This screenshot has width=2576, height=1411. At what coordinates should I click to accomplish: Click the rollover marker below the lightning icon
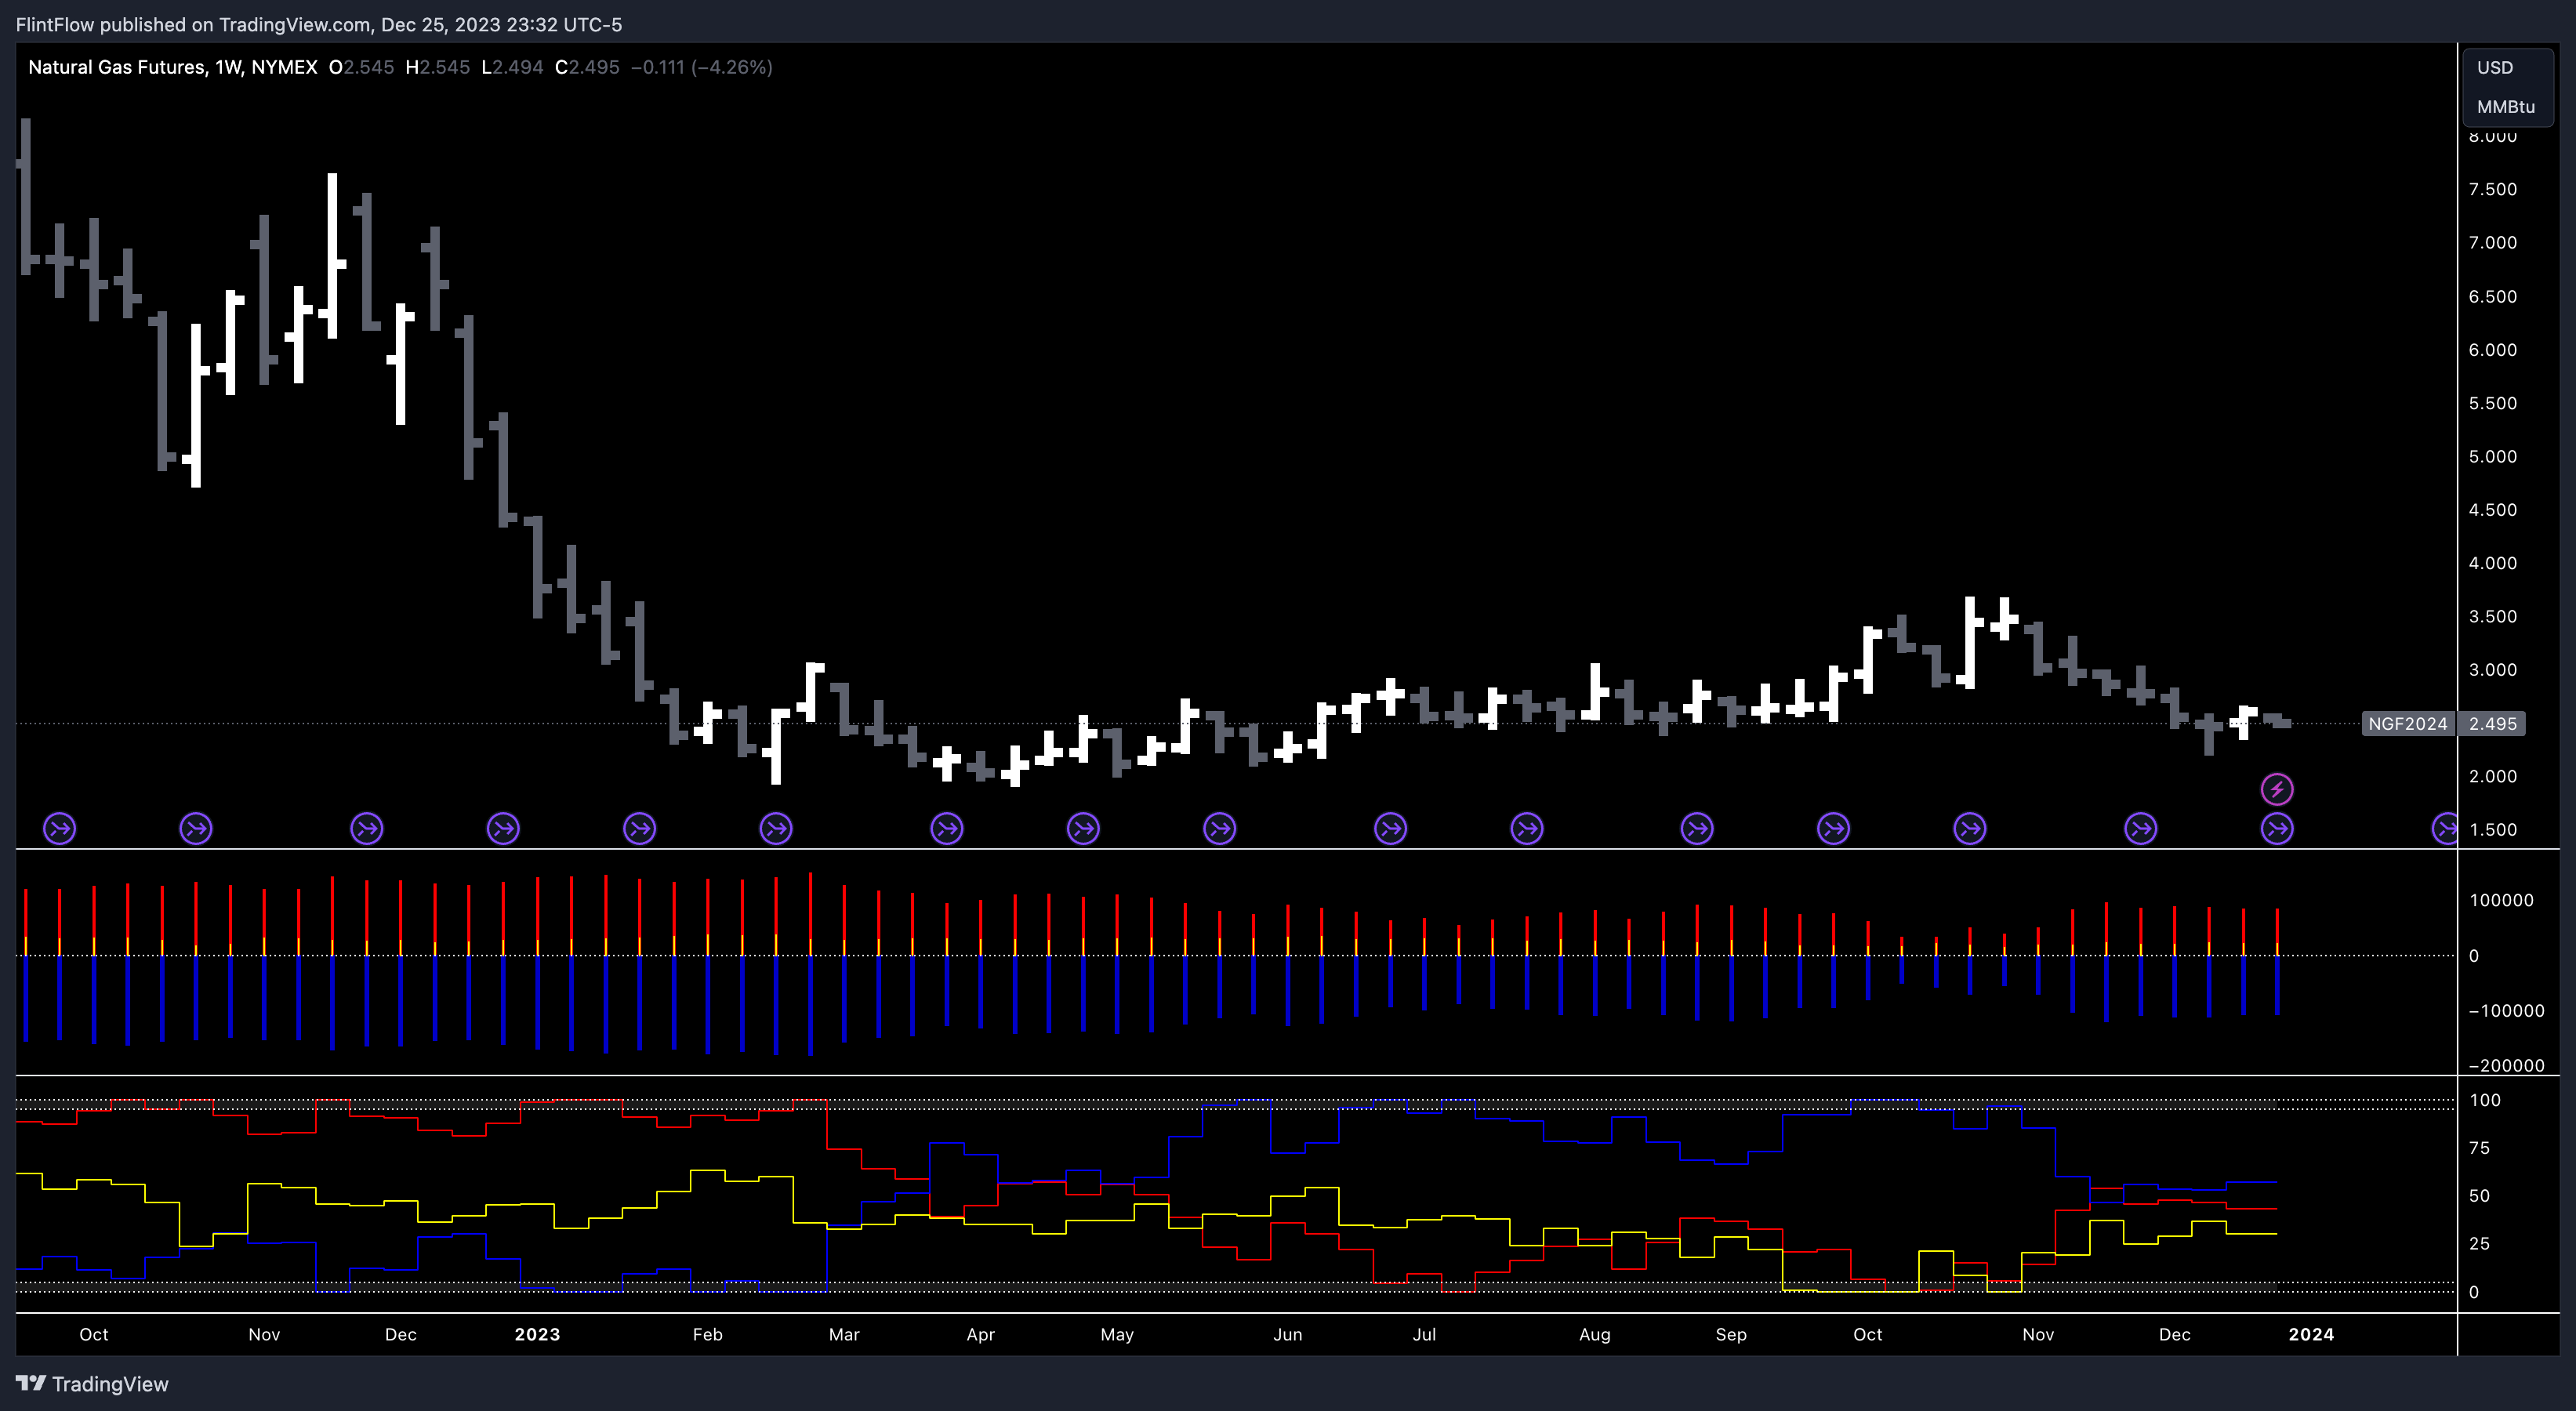pyautogui.click(x=2277, y=828)
